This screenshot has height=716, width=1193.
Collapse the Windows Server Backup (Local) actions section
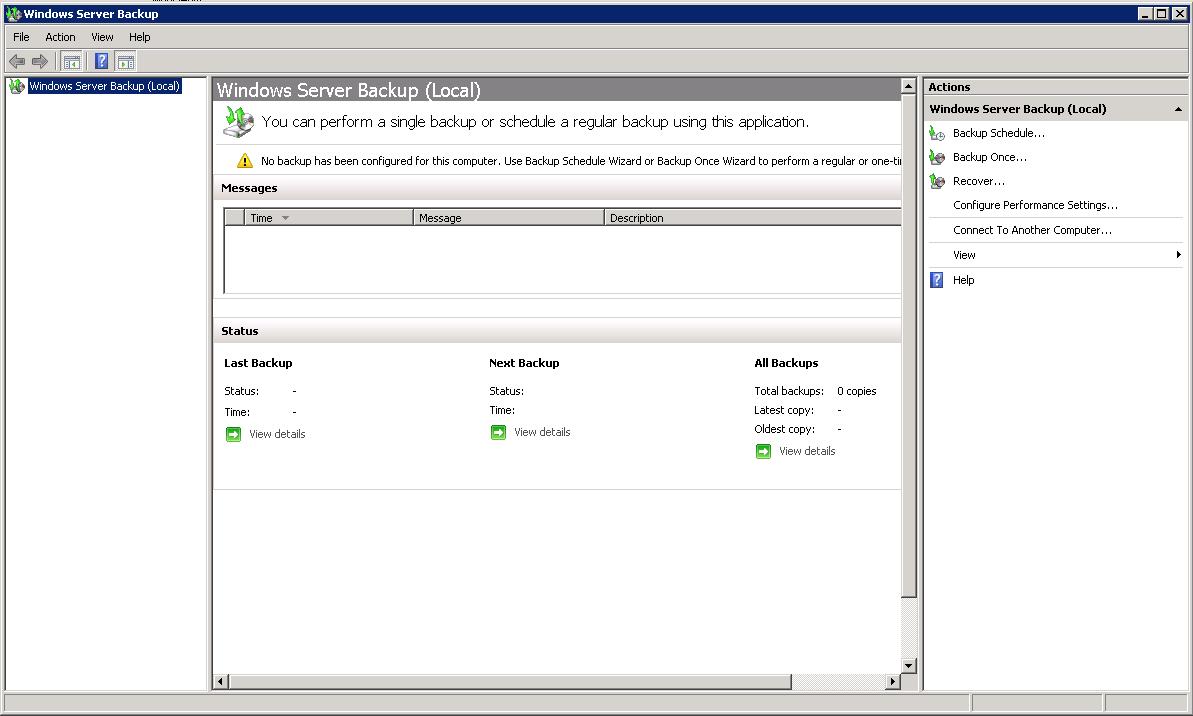click(x=1178, y=110)
